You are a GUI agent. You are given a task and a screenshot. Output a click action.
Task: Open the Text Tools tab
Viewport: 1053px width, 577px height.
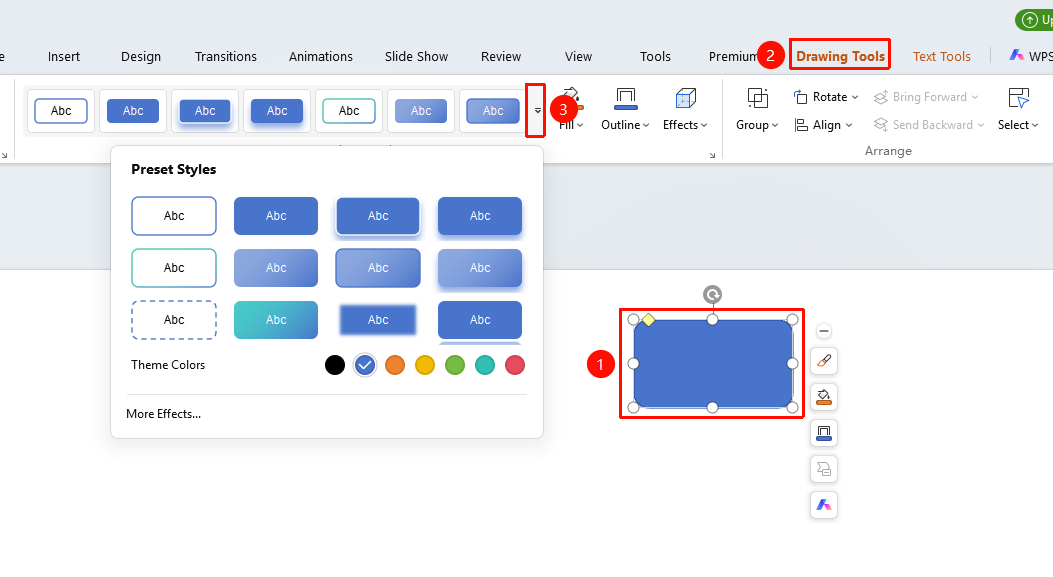(x=942, y=56)
